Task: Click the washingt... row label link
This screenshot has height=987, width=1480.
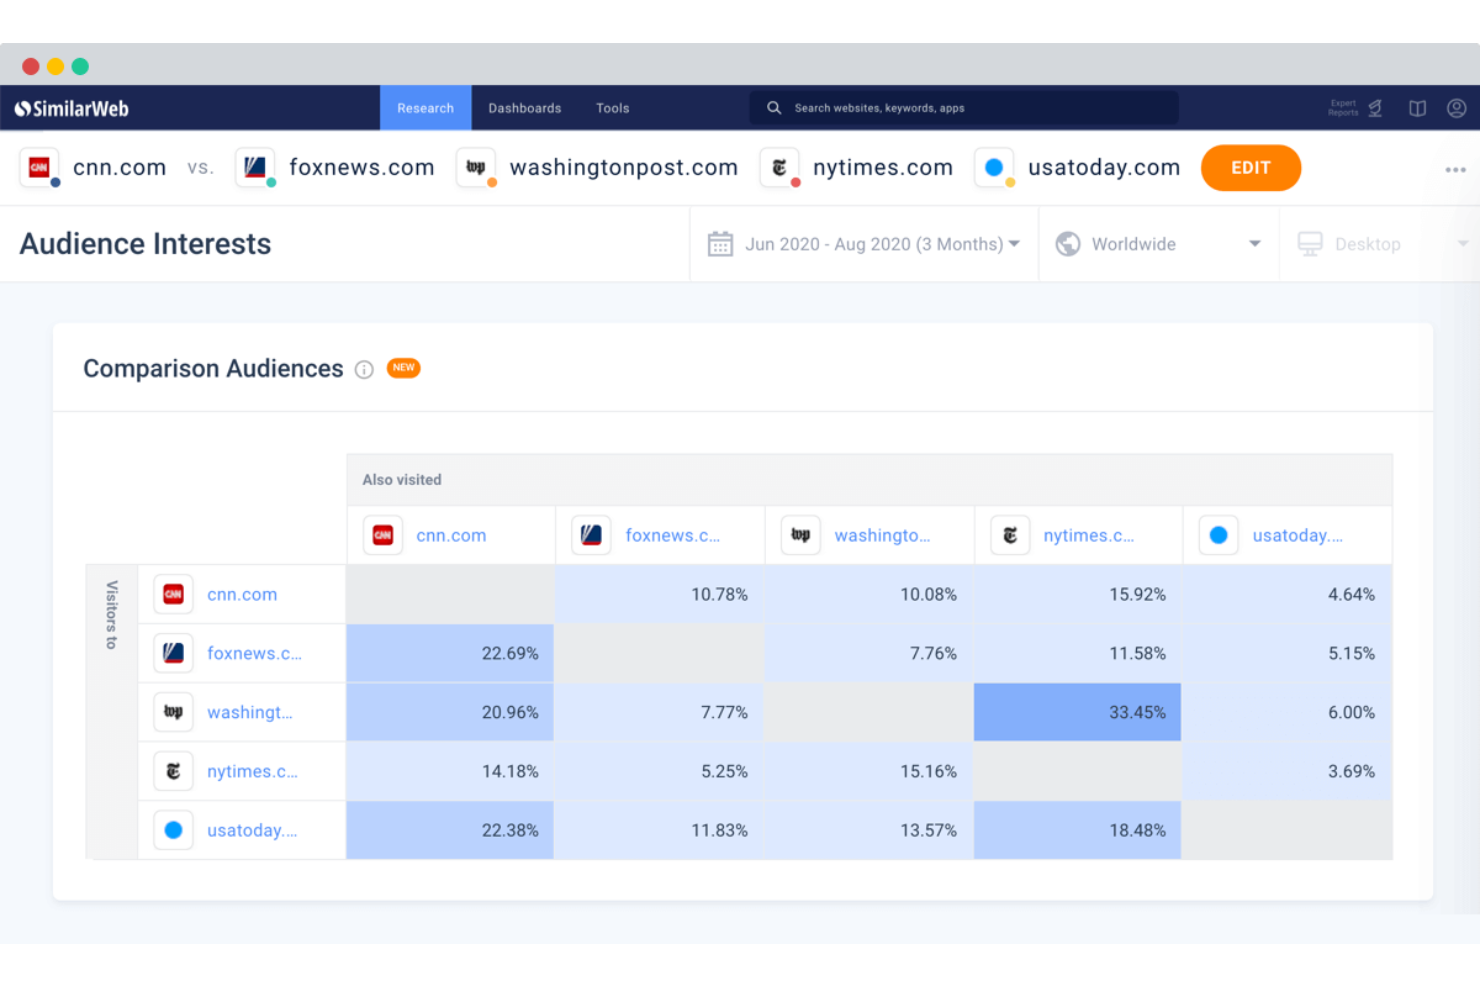Action: [x=250, y=713]
